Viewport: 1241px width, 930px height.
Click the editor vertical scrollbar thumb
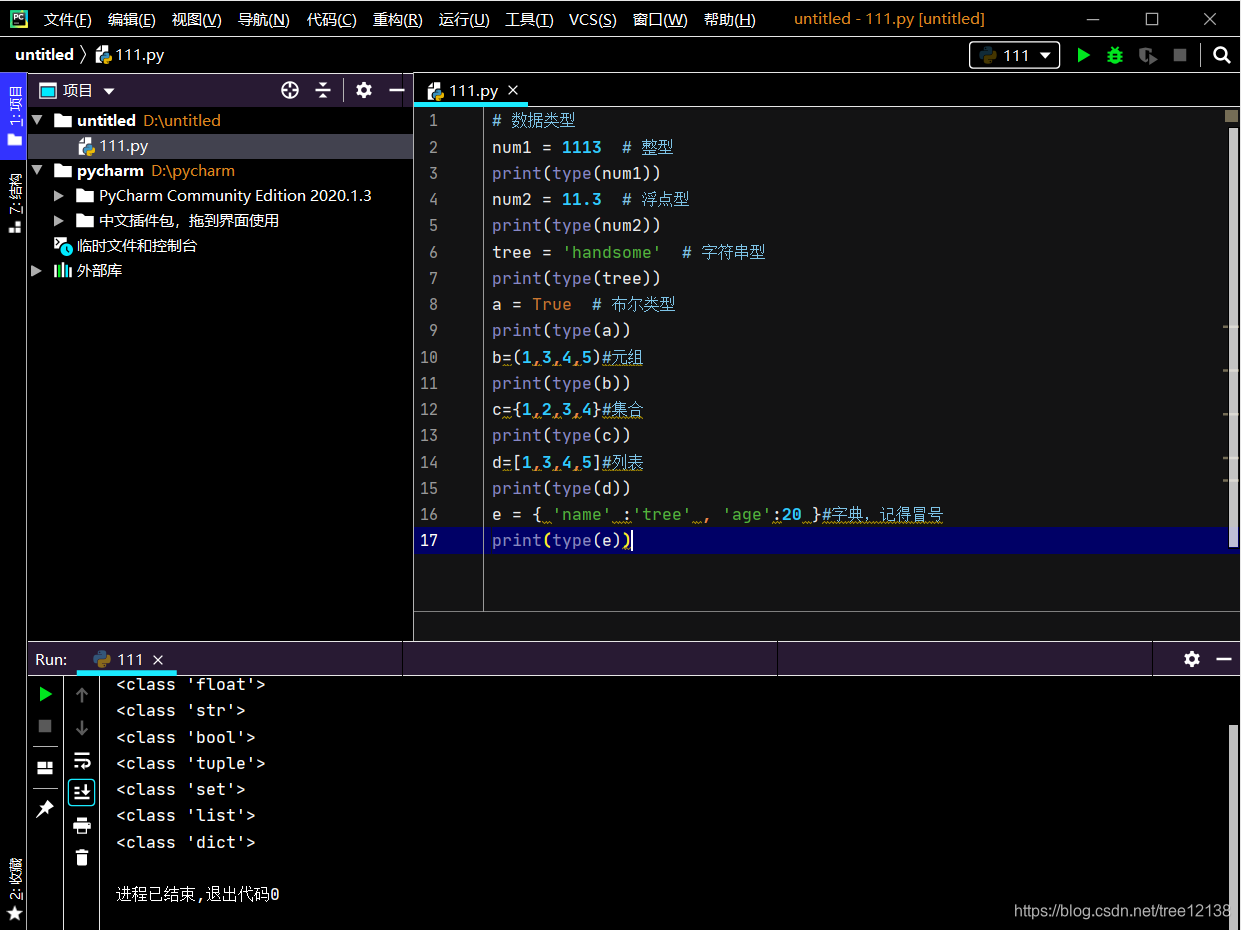[x=1232, y=336]
